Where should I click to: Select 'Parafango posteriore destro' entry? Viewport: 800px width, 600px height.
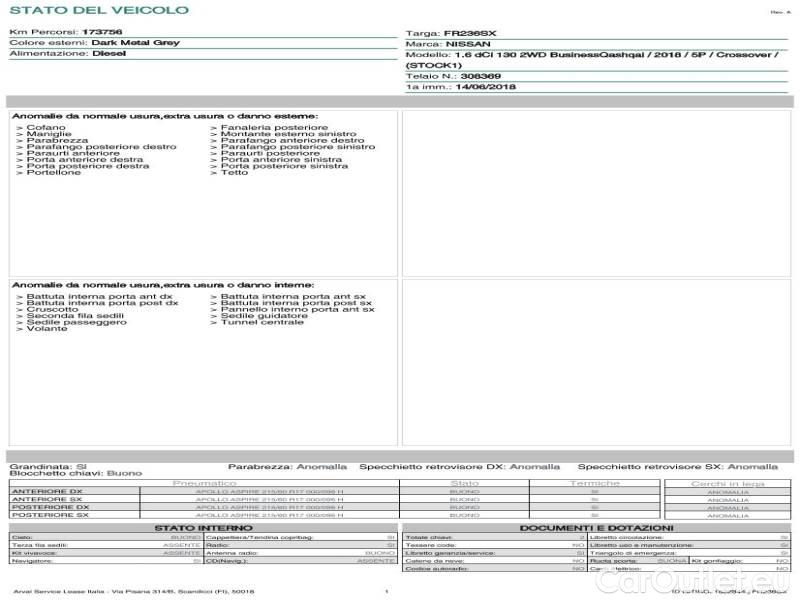pyautogui.click(x=102, y=146)
